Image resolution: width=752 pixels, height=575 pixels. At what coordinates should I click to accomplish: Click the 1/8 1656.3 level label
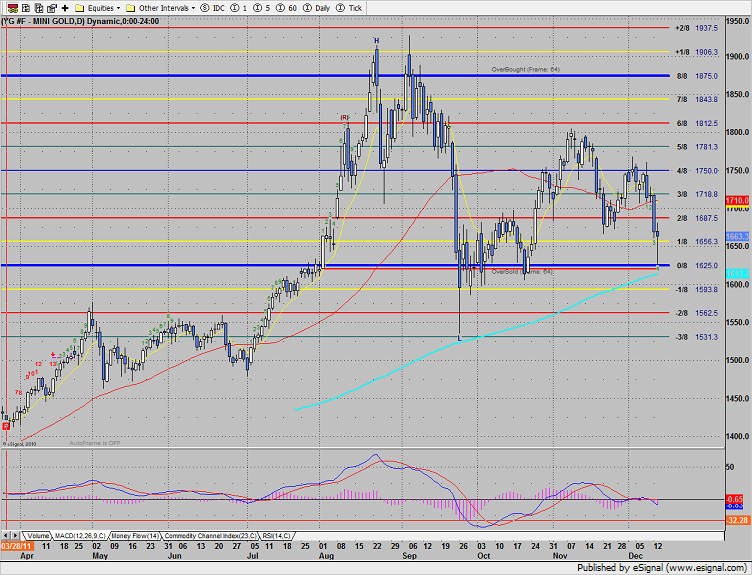[x=697, y=242]
